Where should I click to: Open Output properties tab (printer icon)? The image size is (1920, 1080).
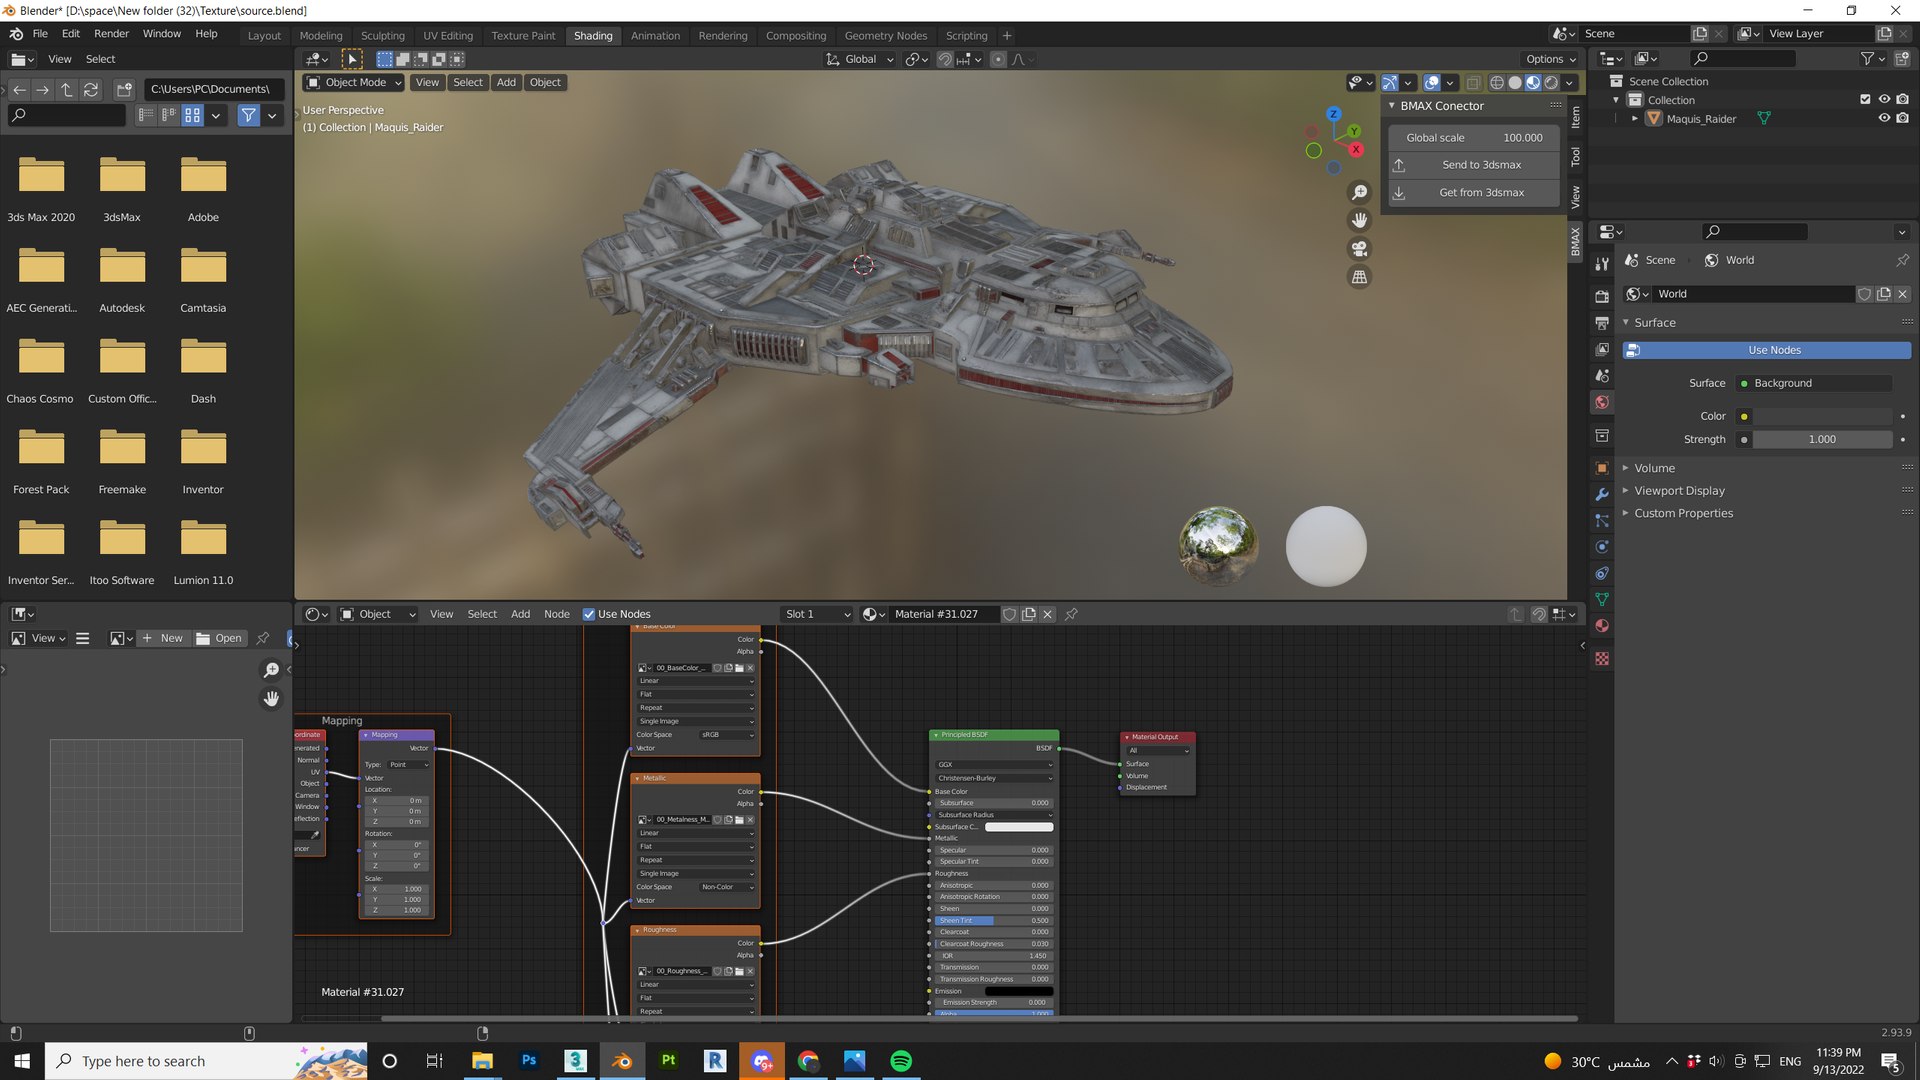pyautogui.click(x=1602, y=323)
